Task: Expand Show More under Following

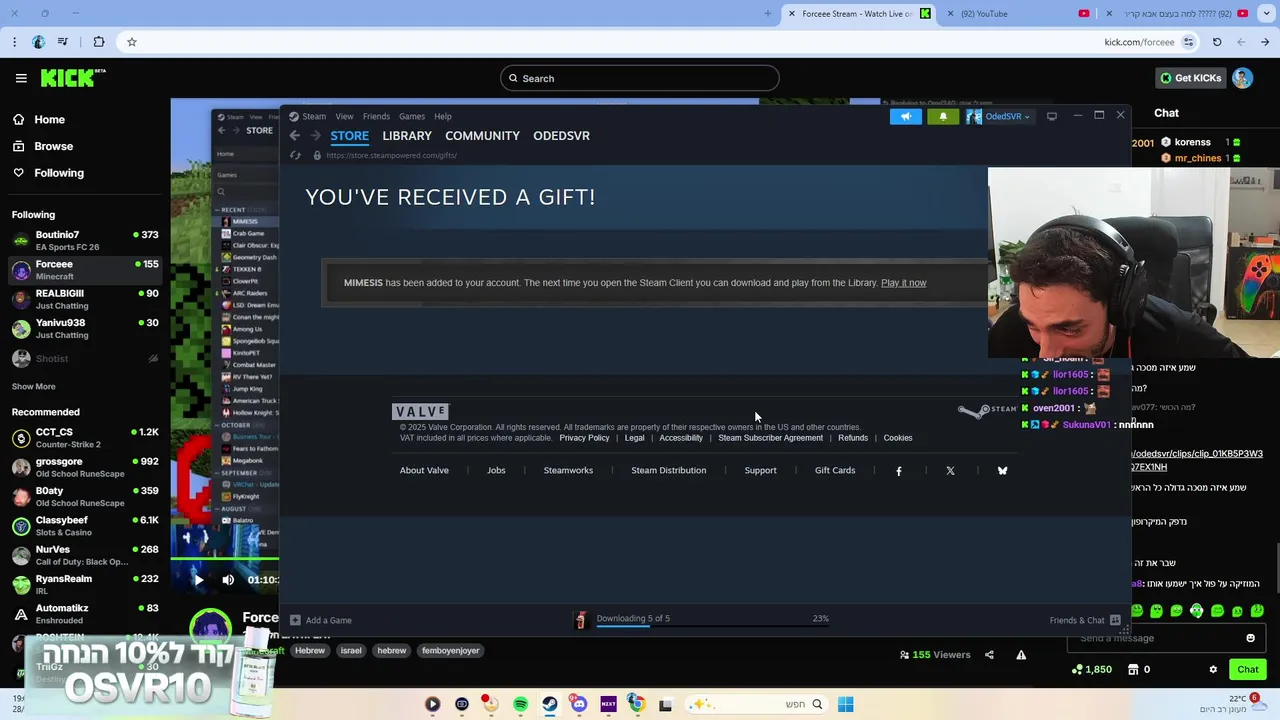Action: [x=34, y=386]
